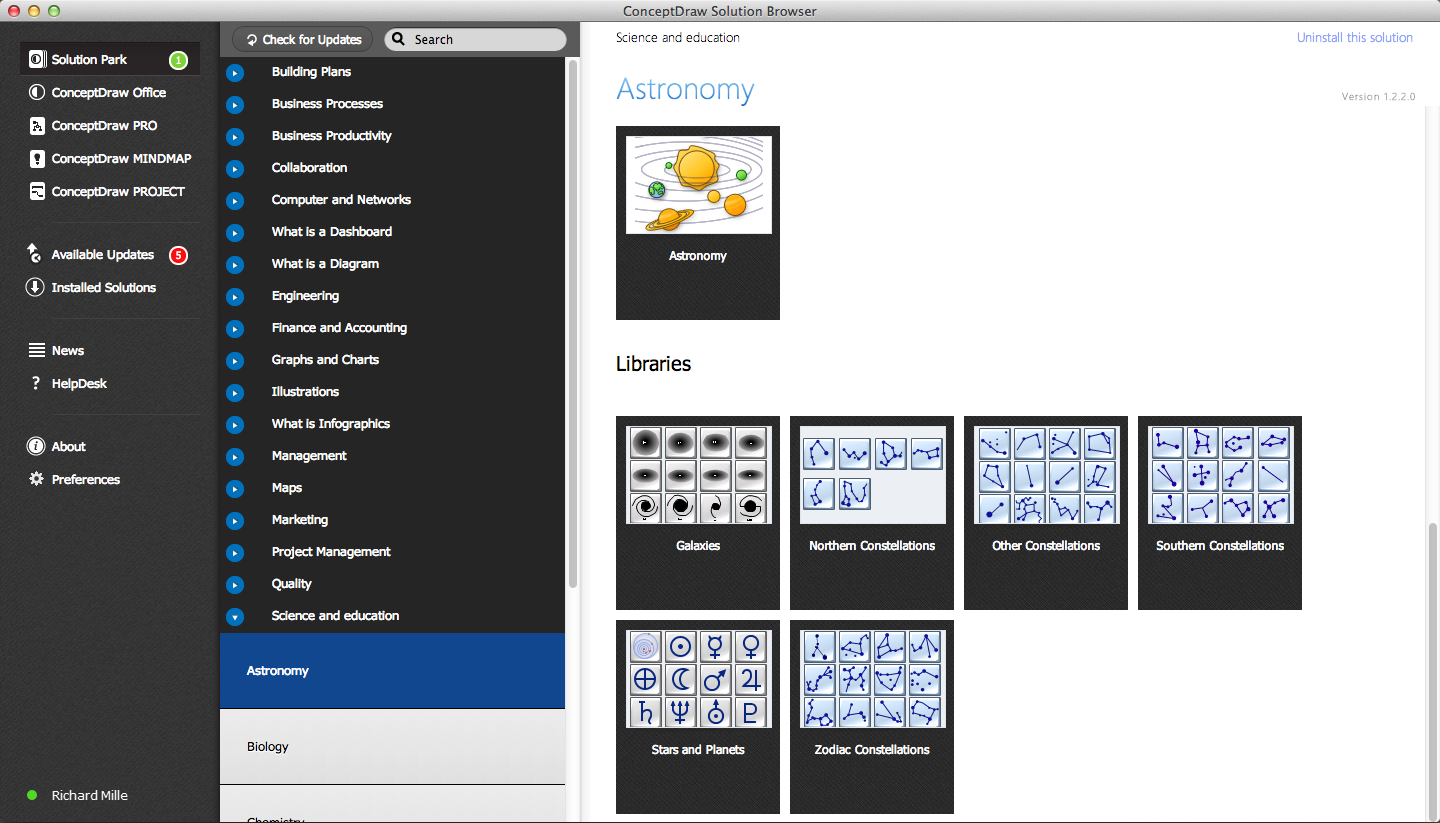The height and width of the screenshot is (823, 1440).
Task: Click the ConceptDraw MINDMAP icon
Action: coord(37,158)
